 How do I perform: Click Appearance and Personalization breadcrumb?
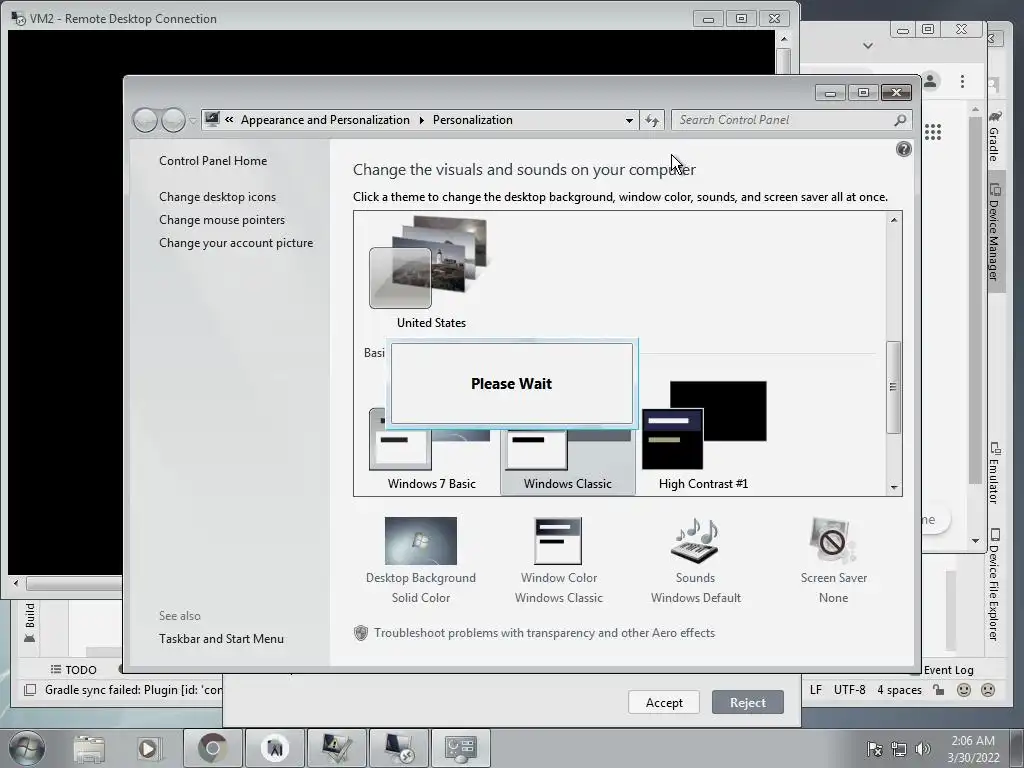click(x=325, y=120)
